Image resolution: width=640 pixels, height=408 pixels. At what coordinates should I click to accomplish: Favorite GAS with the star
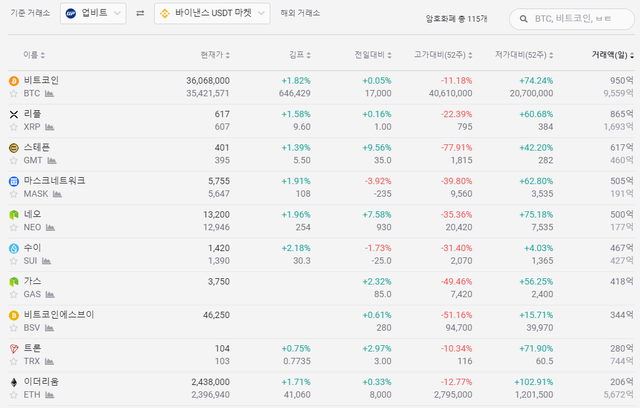[14, 295]
